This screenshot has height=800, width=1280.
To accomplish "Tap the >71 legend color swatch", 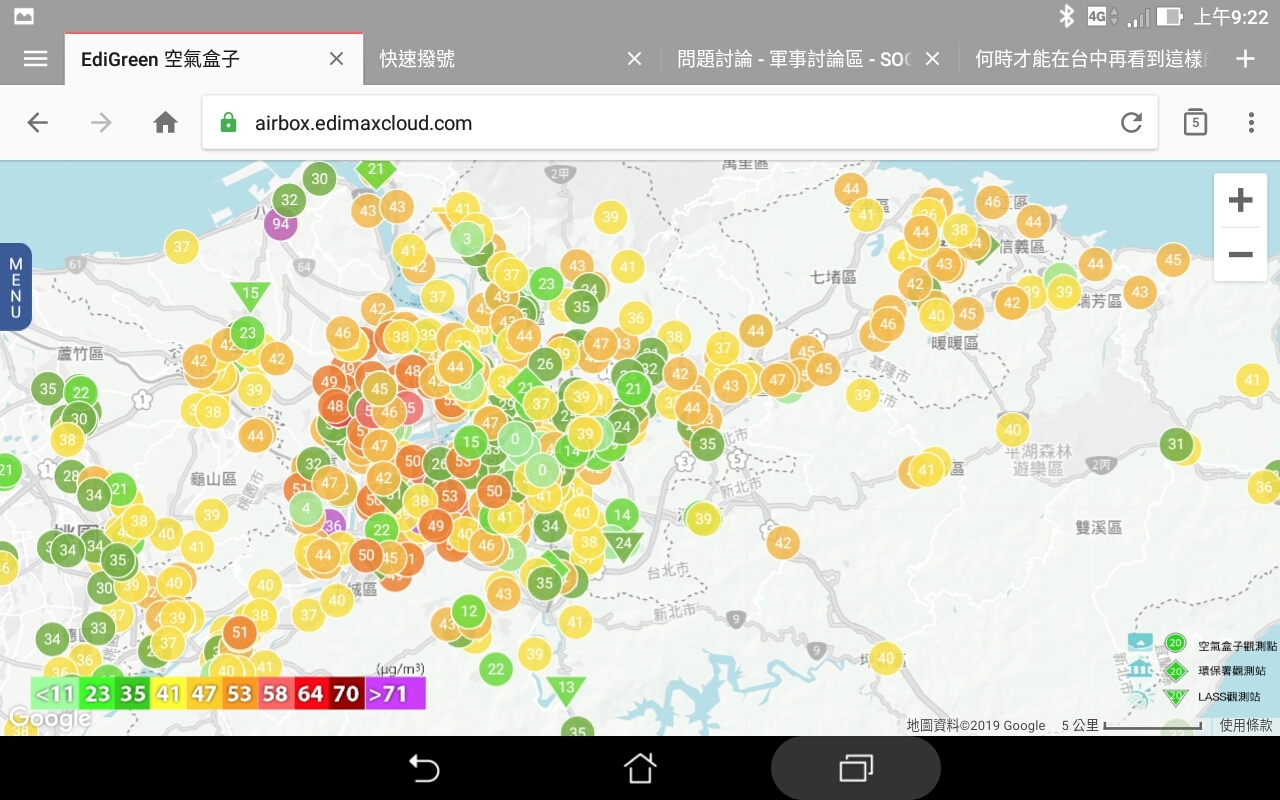I will [395, 693].
